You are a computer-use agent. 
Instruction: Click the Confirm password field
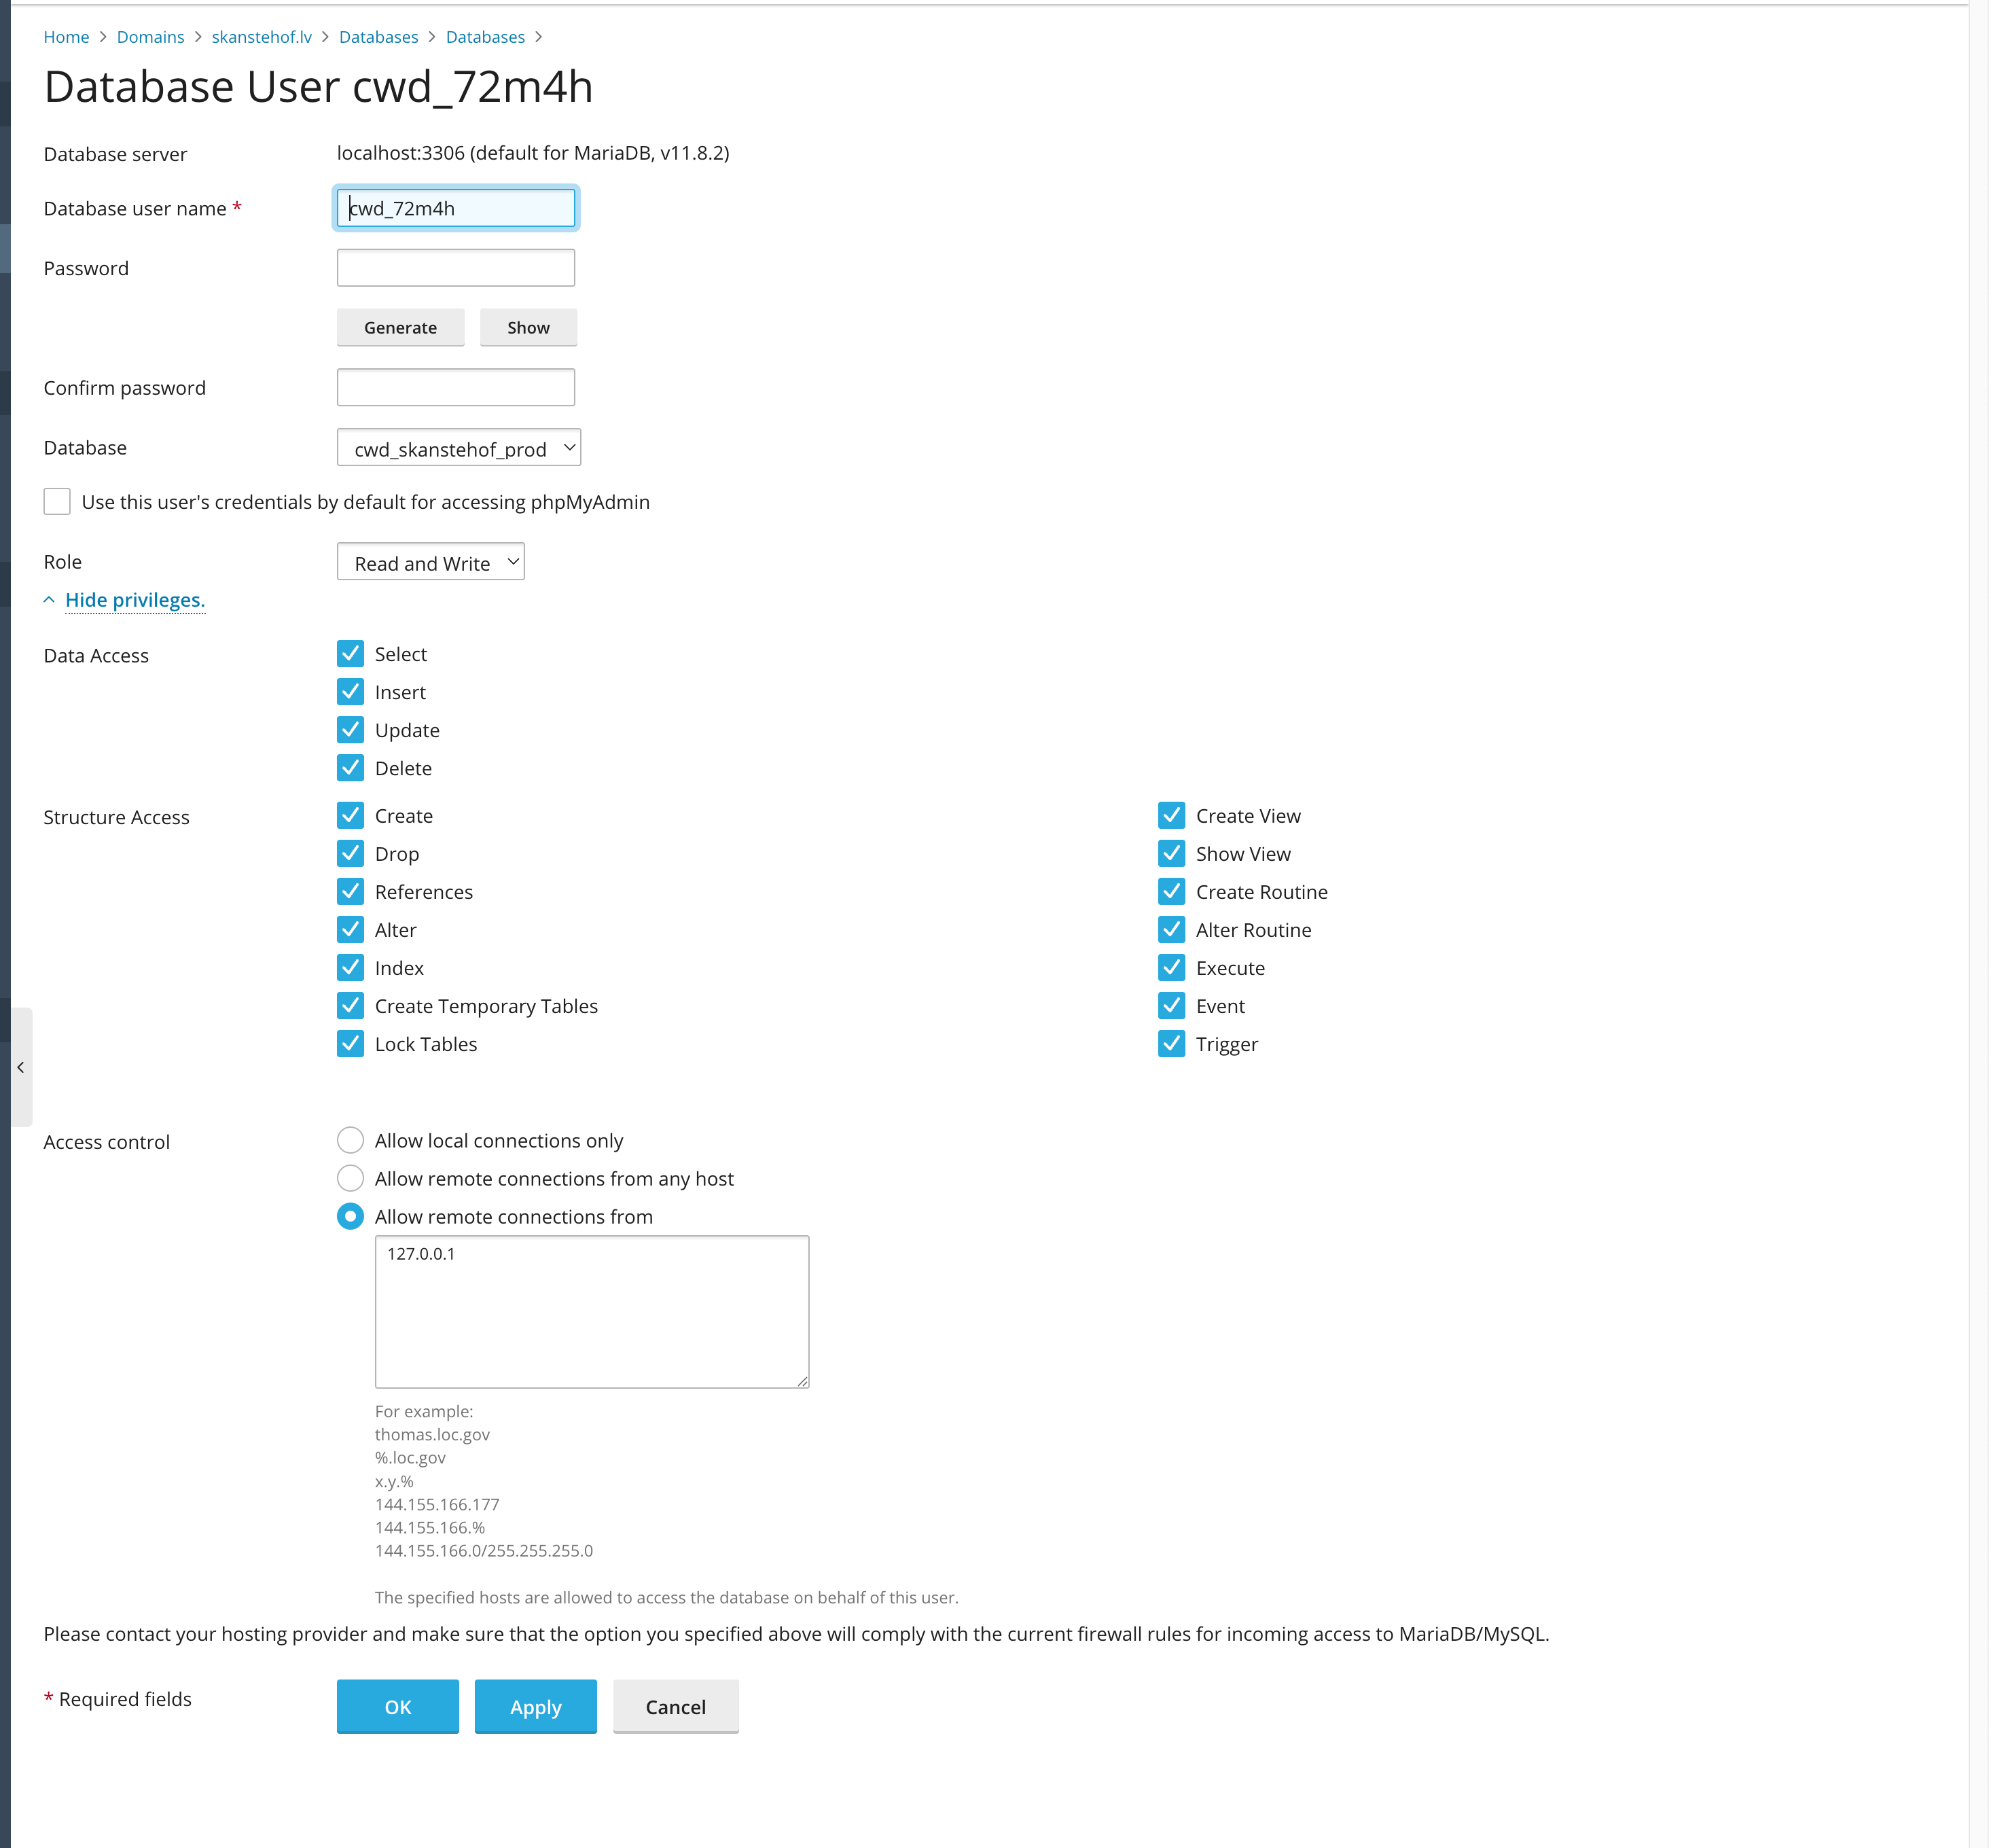456,387
